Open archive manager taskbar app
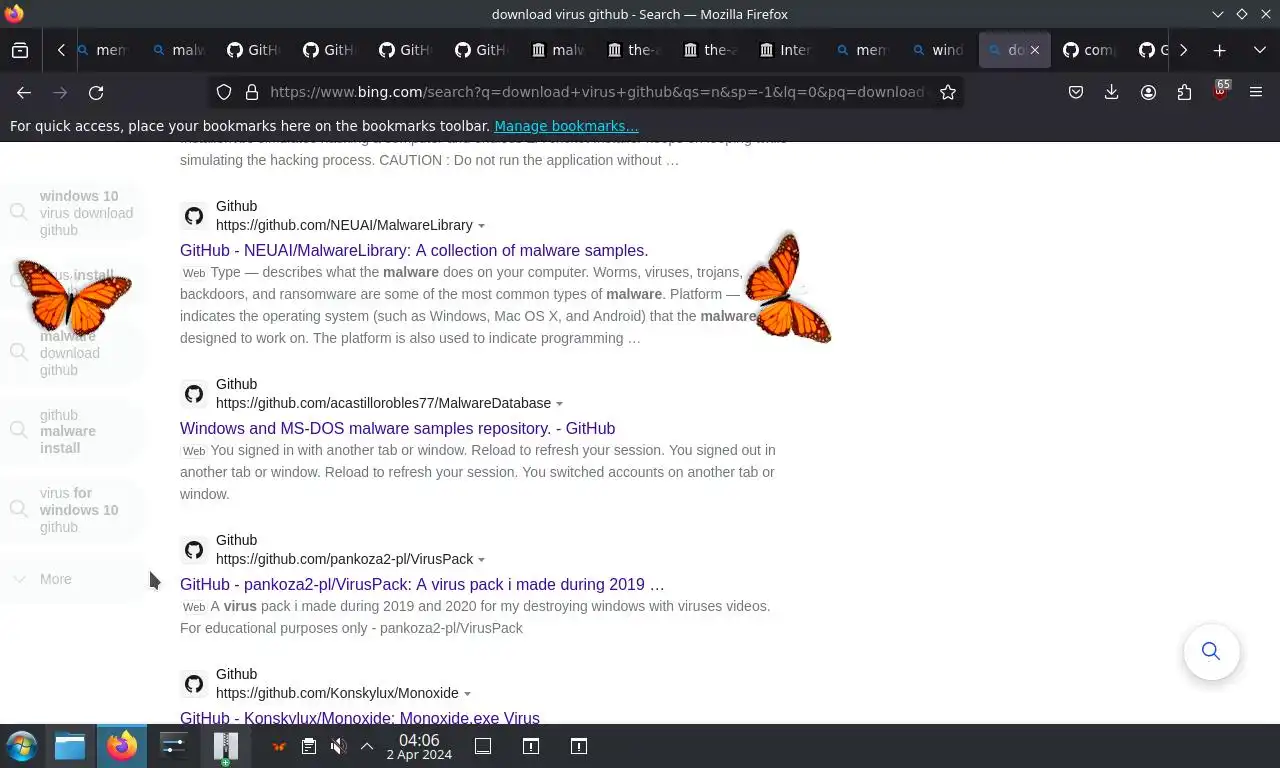1280x768 pixels. [226, 746]
